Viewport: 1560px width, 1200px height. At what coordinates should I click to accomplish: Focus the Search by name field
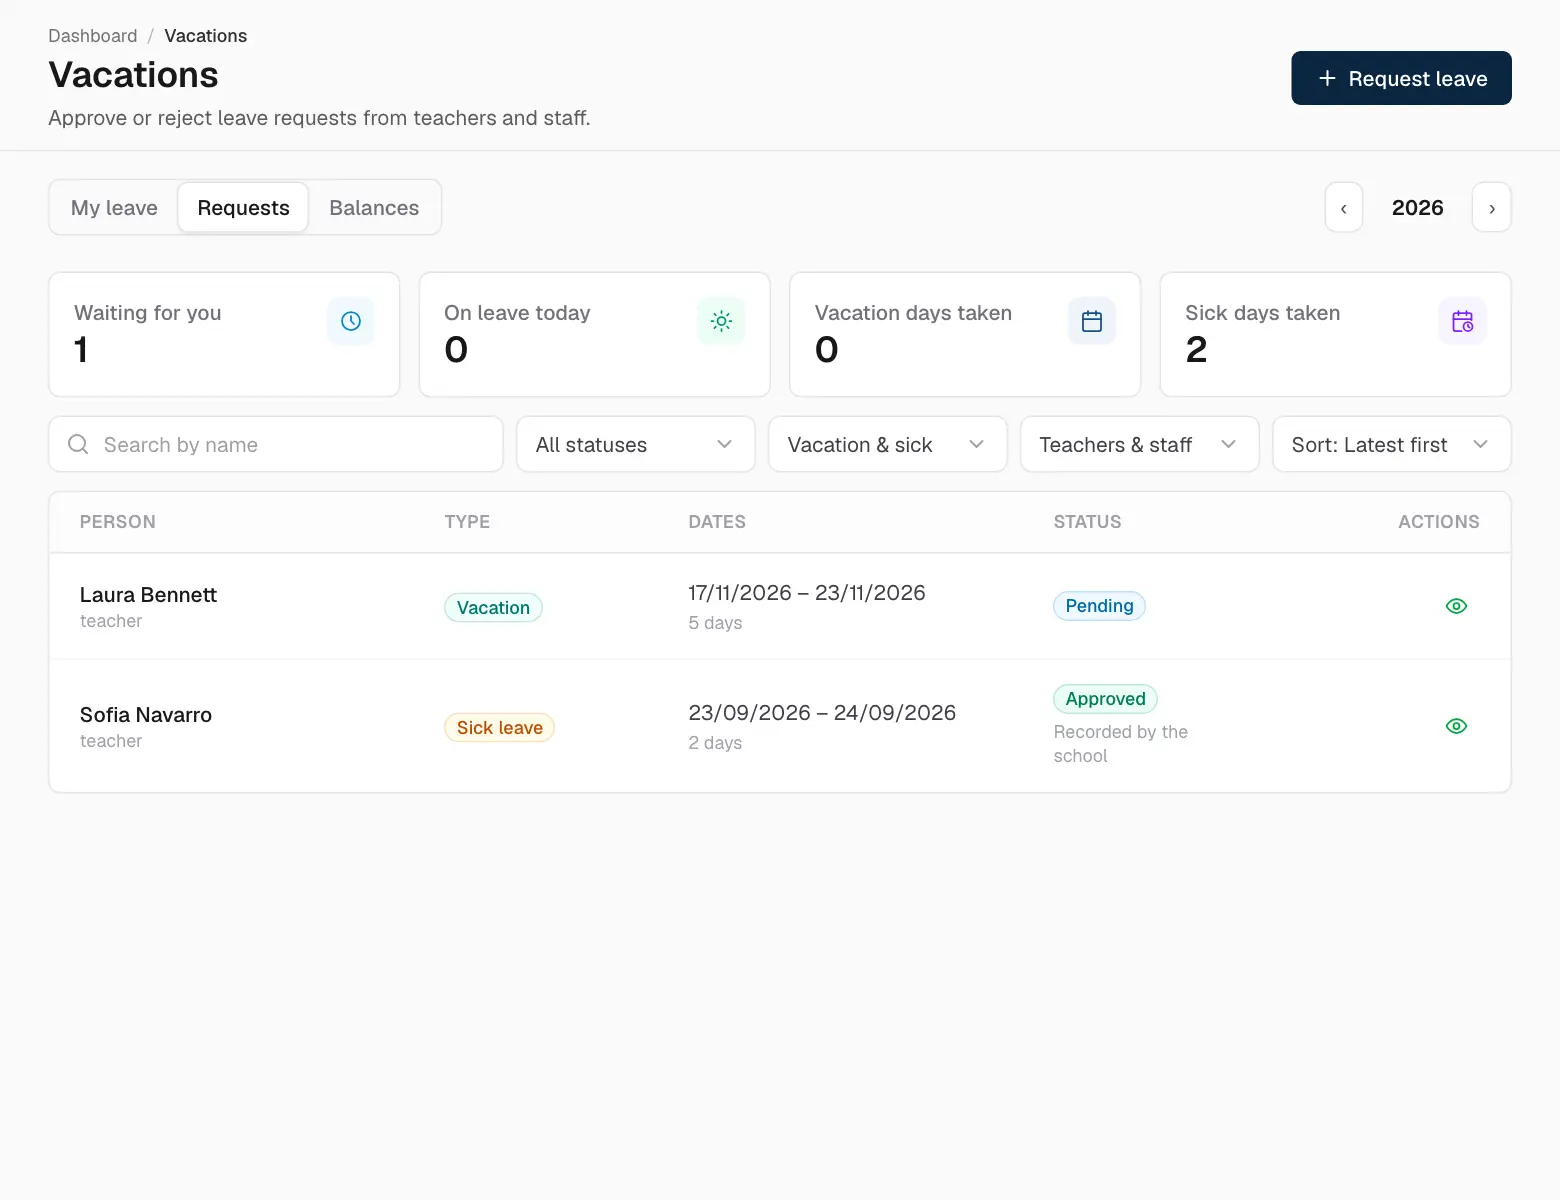(276, 444)
